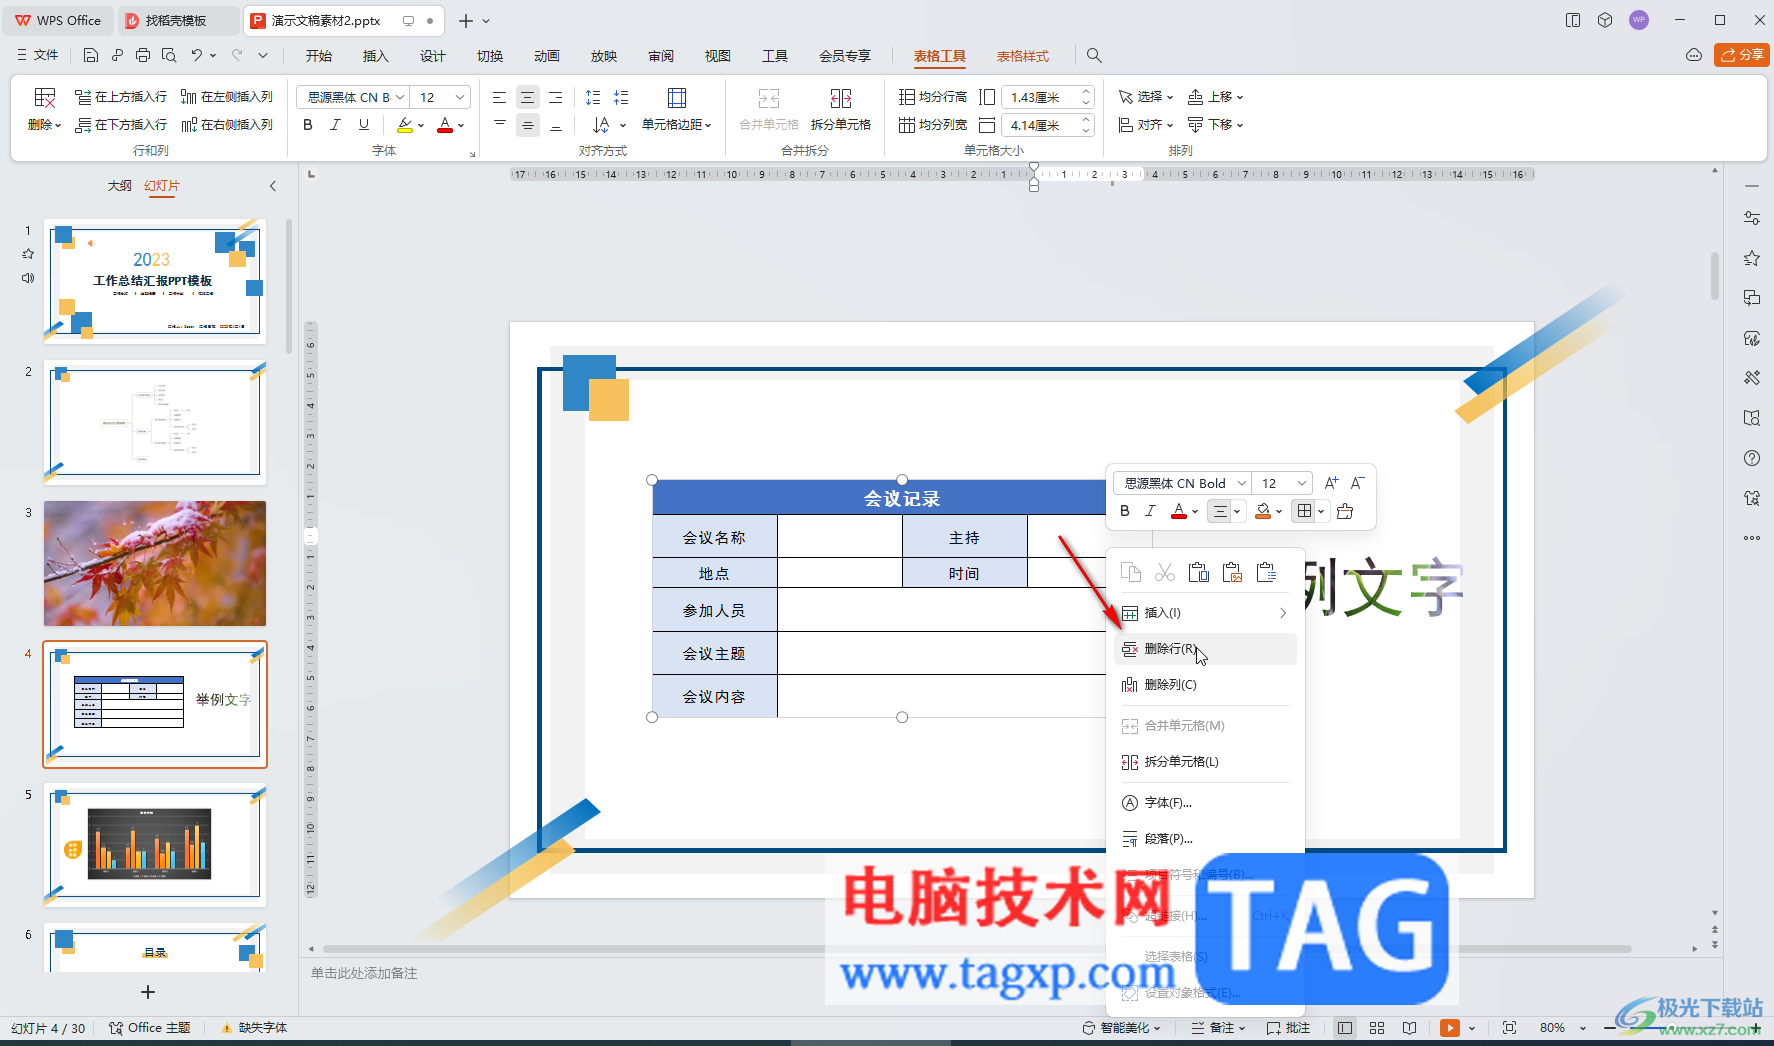The image size is (1774, 1046).
Task: Toggle italic in the ribbon font group
Action: pos(335,125)
